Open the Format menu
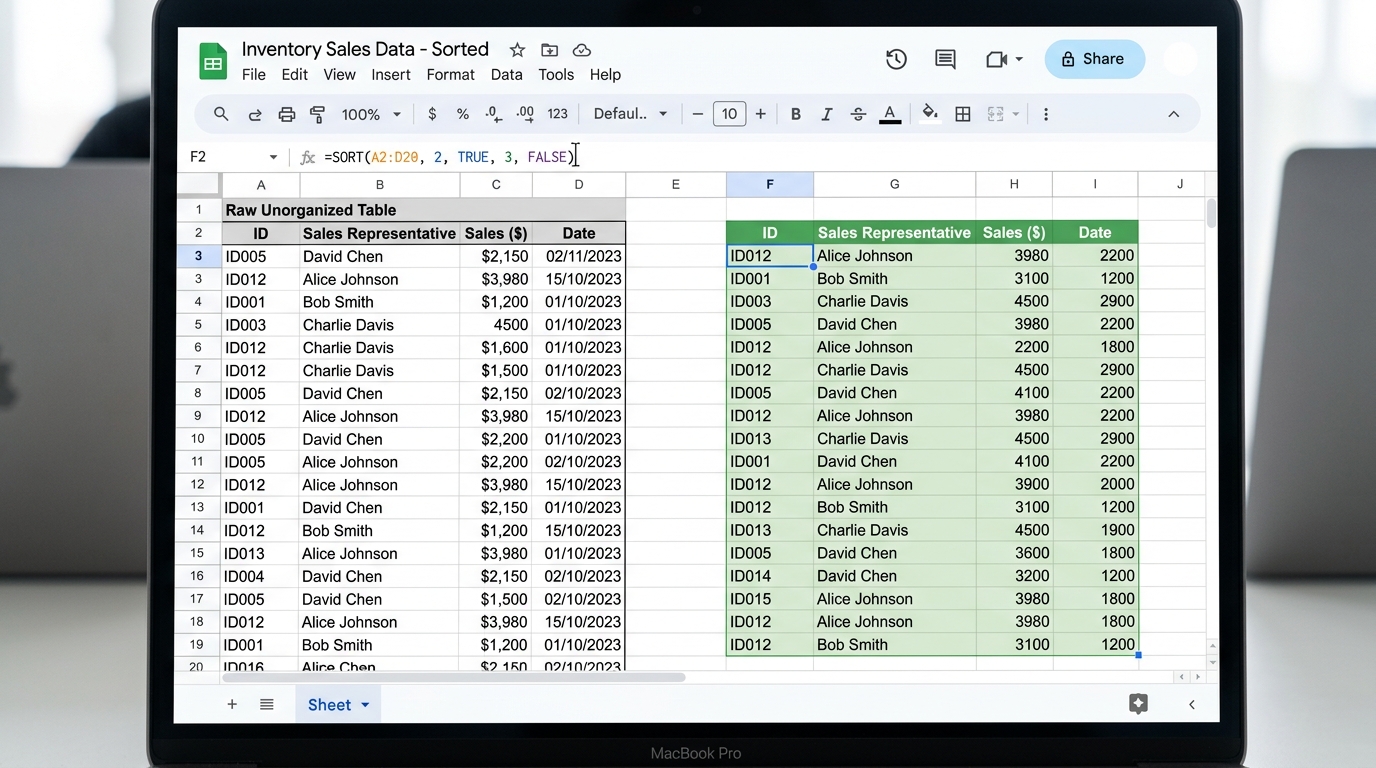 [x=451, y=74]
